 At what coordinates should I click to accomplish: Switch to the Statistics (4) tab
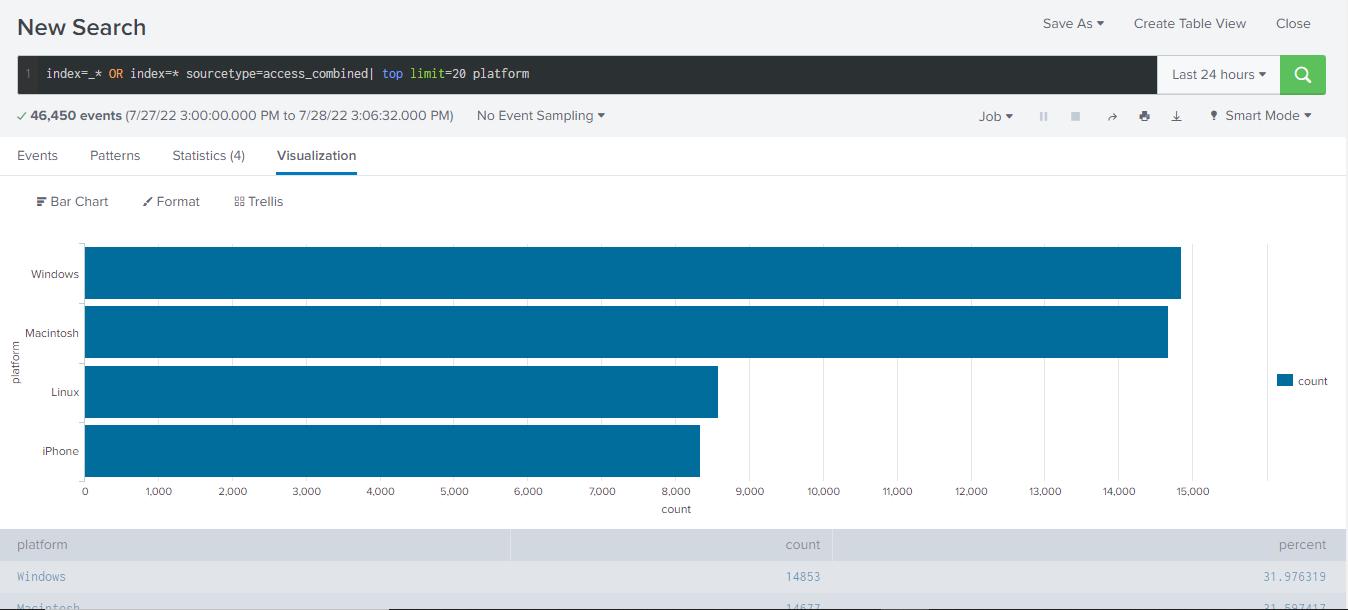pos(208,156)
